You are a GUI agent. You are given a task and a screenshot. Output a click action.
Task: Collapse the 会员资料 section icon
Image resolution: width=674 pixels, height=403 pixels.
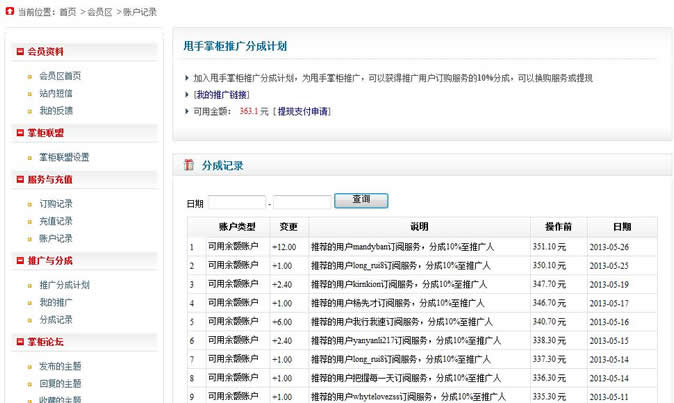(x=20, y=52)
